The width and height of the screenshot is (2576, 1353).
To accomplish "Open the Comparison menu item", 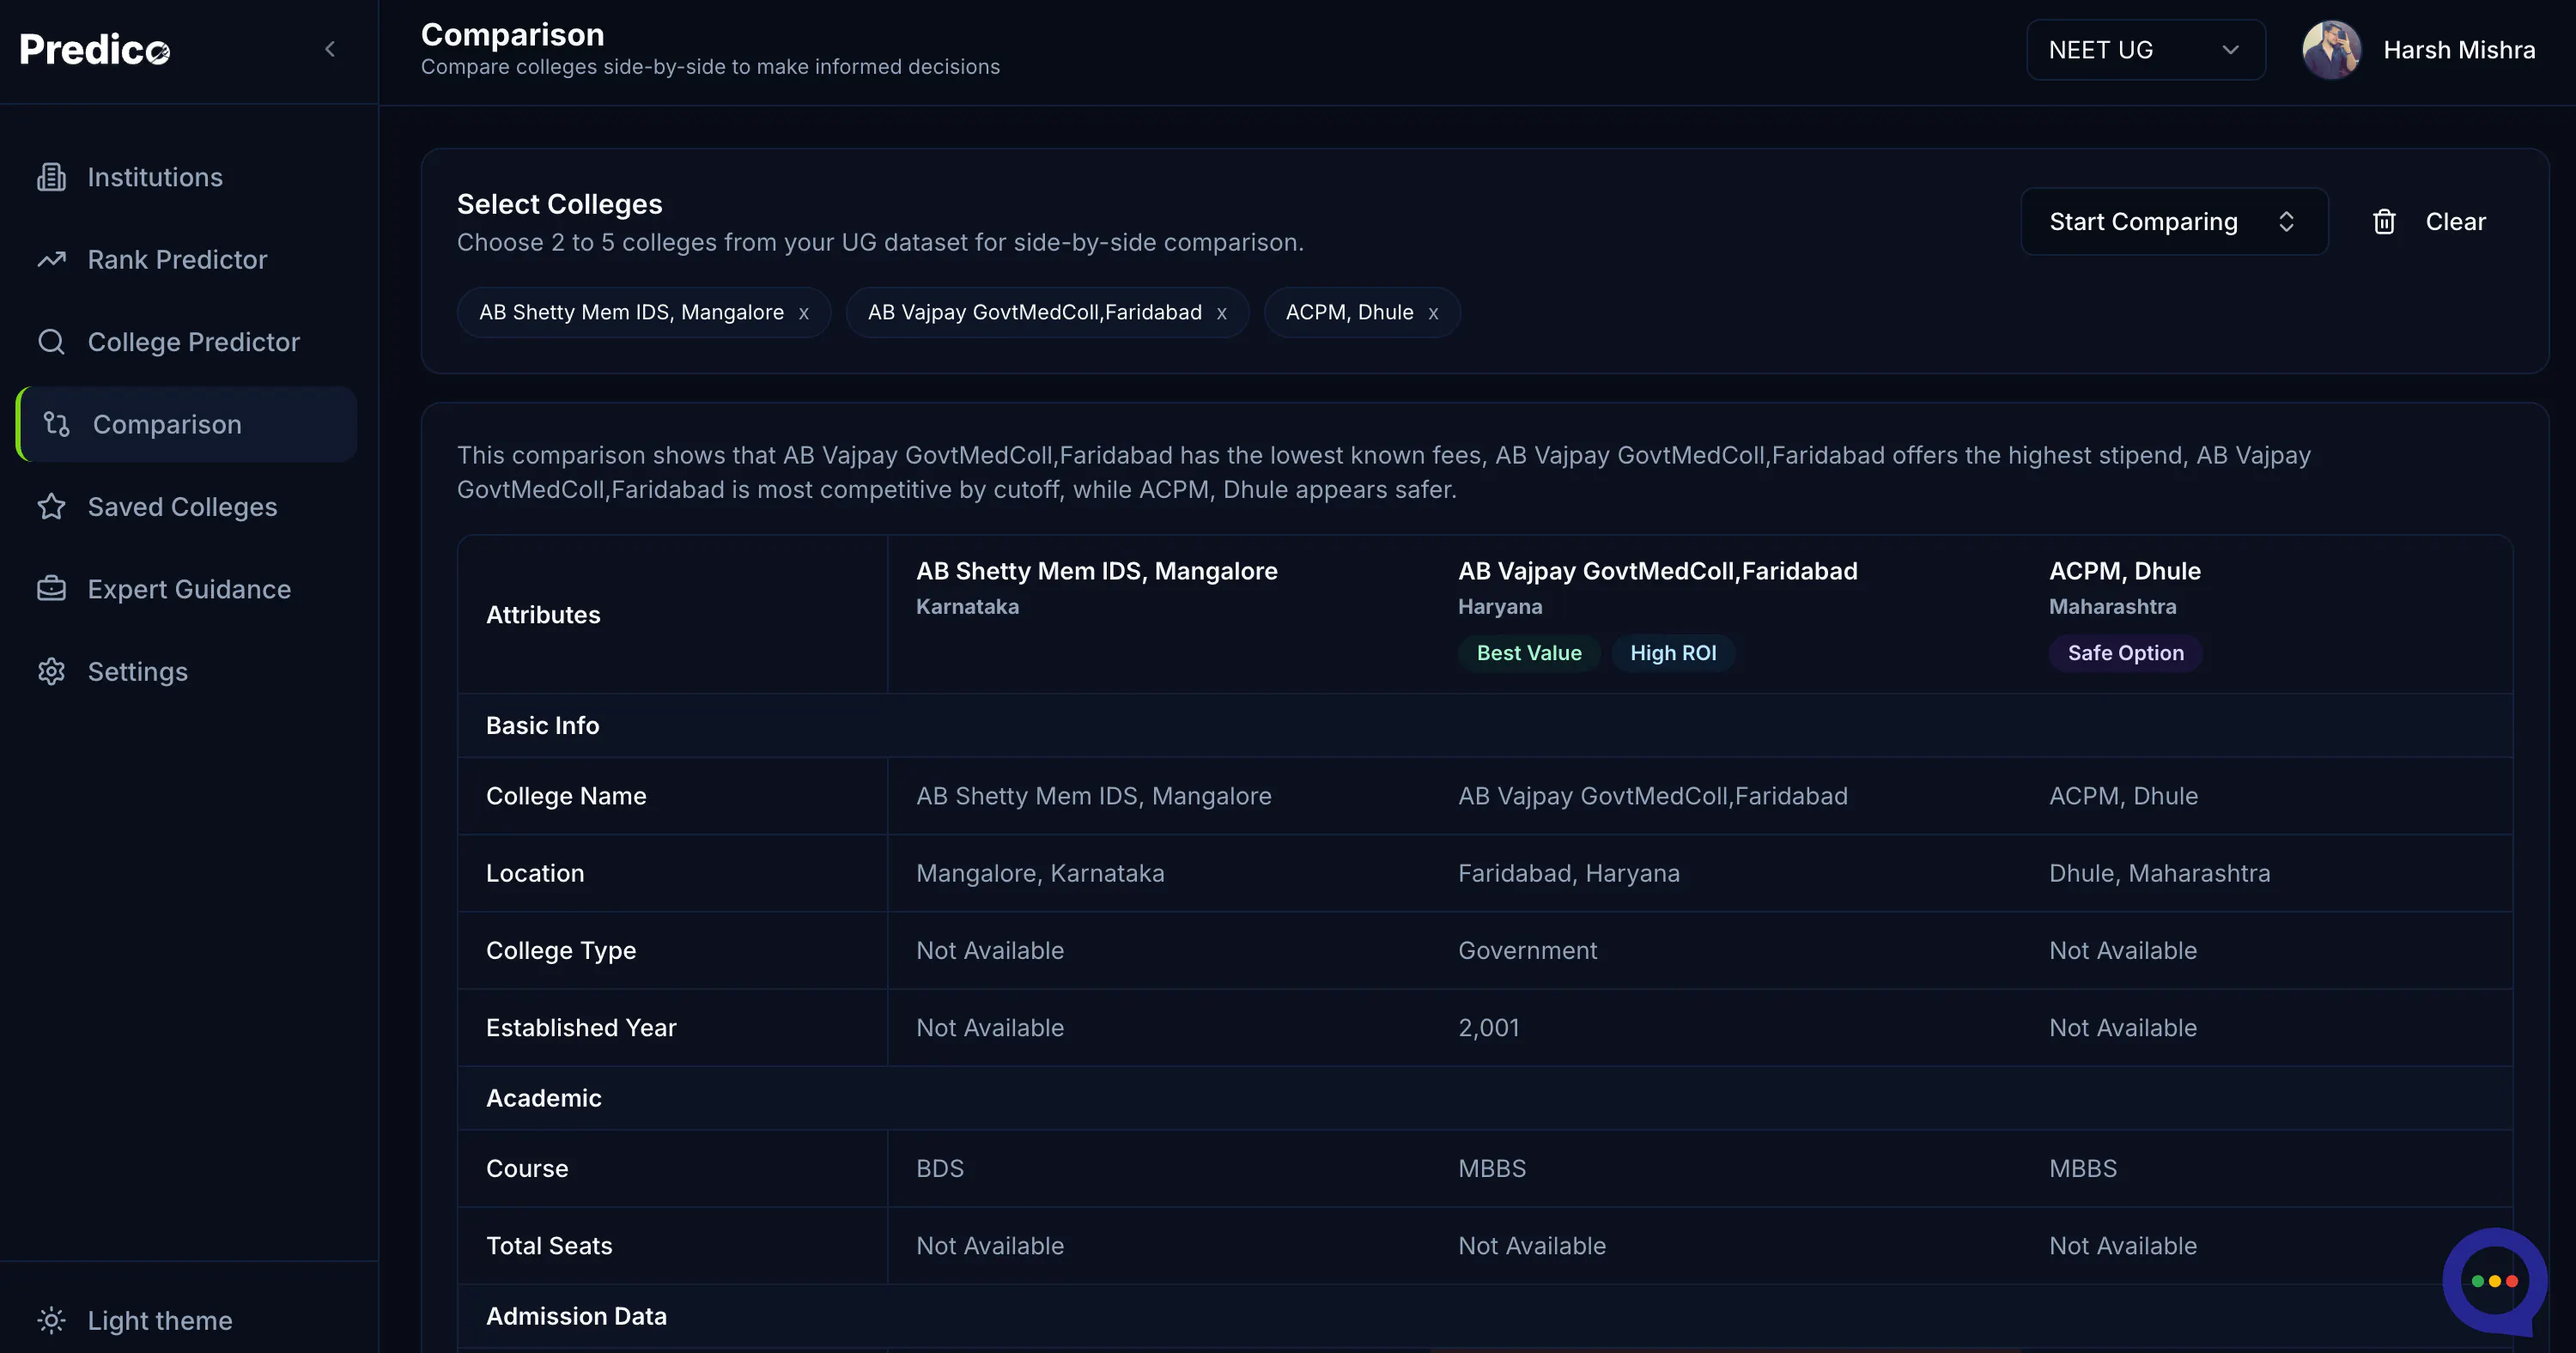I will [187, 424].
